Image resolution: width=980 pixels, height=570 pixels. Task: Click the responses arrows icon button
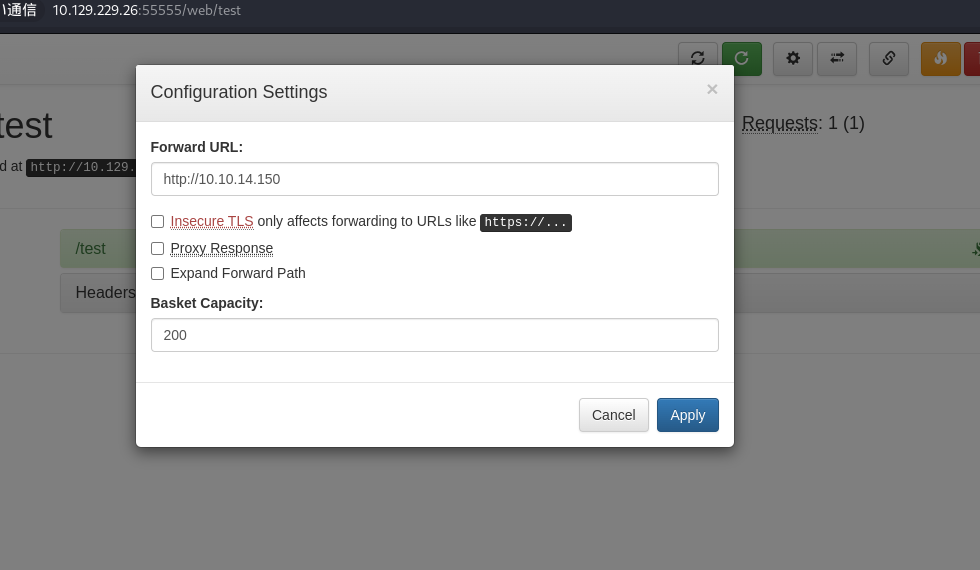click(x=837, y=59)
